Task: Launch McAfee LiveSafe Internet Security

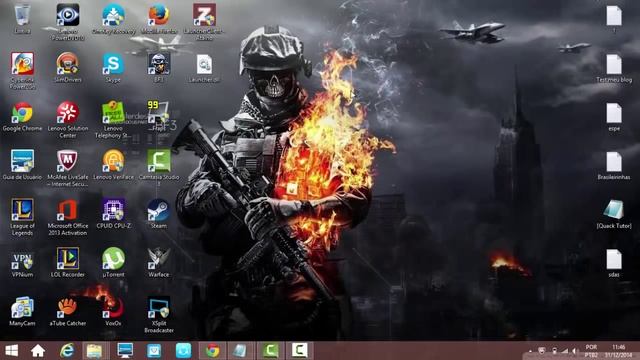Action: pos(68,169)
